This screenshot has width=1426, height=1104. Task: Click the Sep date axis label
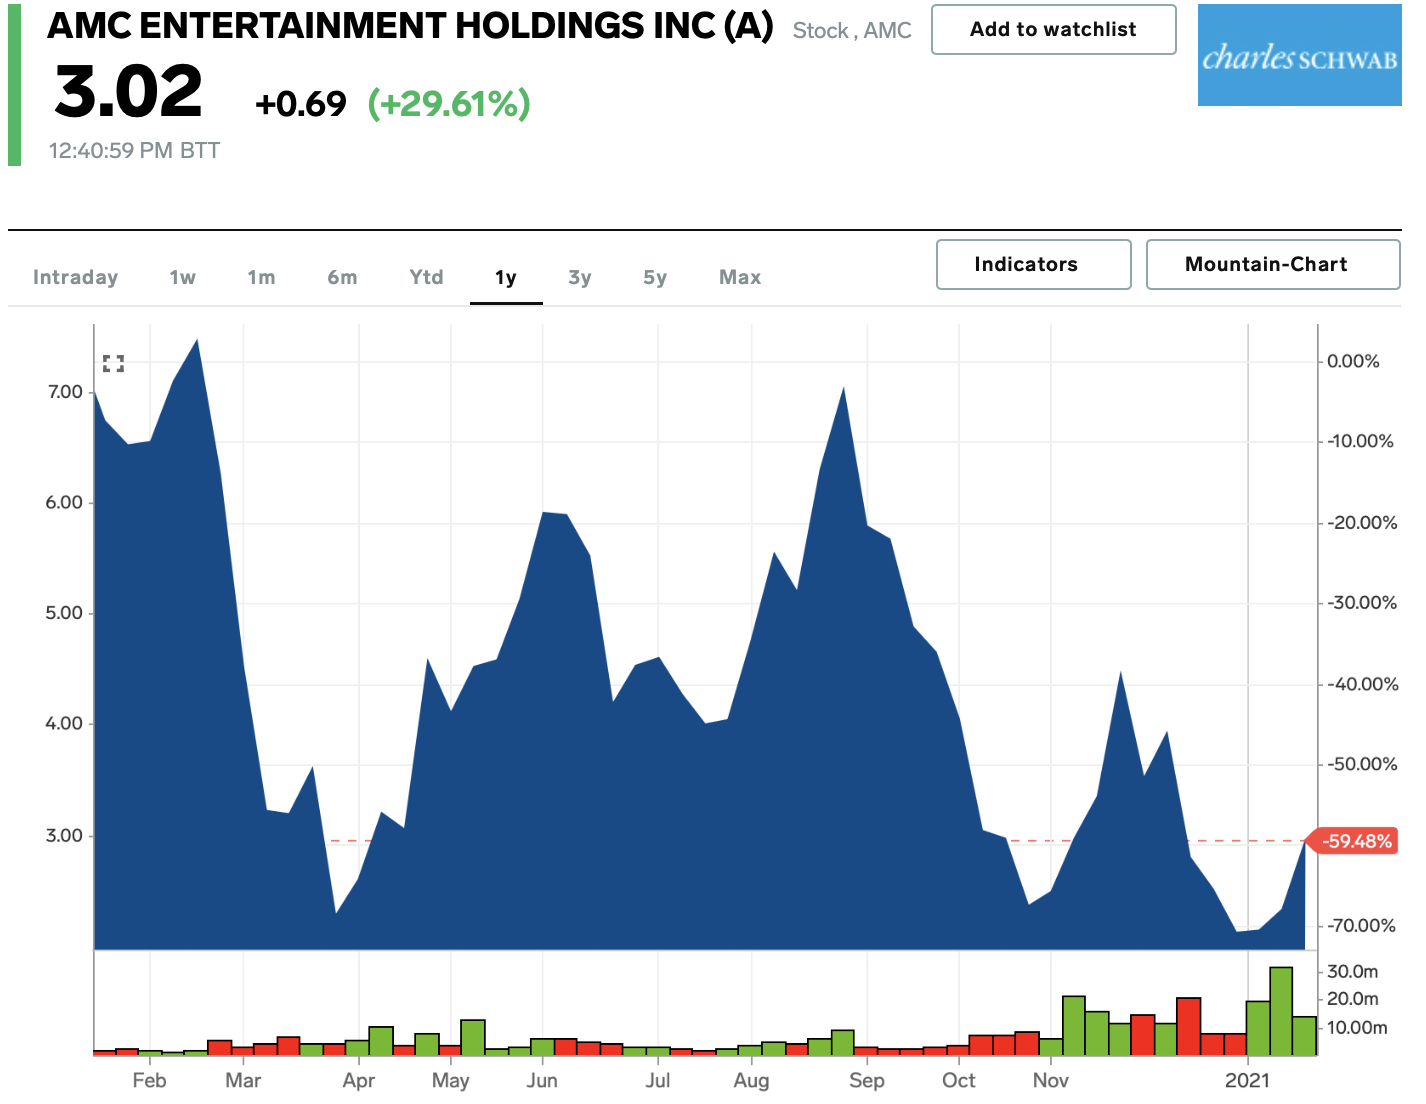(866, 1081)
